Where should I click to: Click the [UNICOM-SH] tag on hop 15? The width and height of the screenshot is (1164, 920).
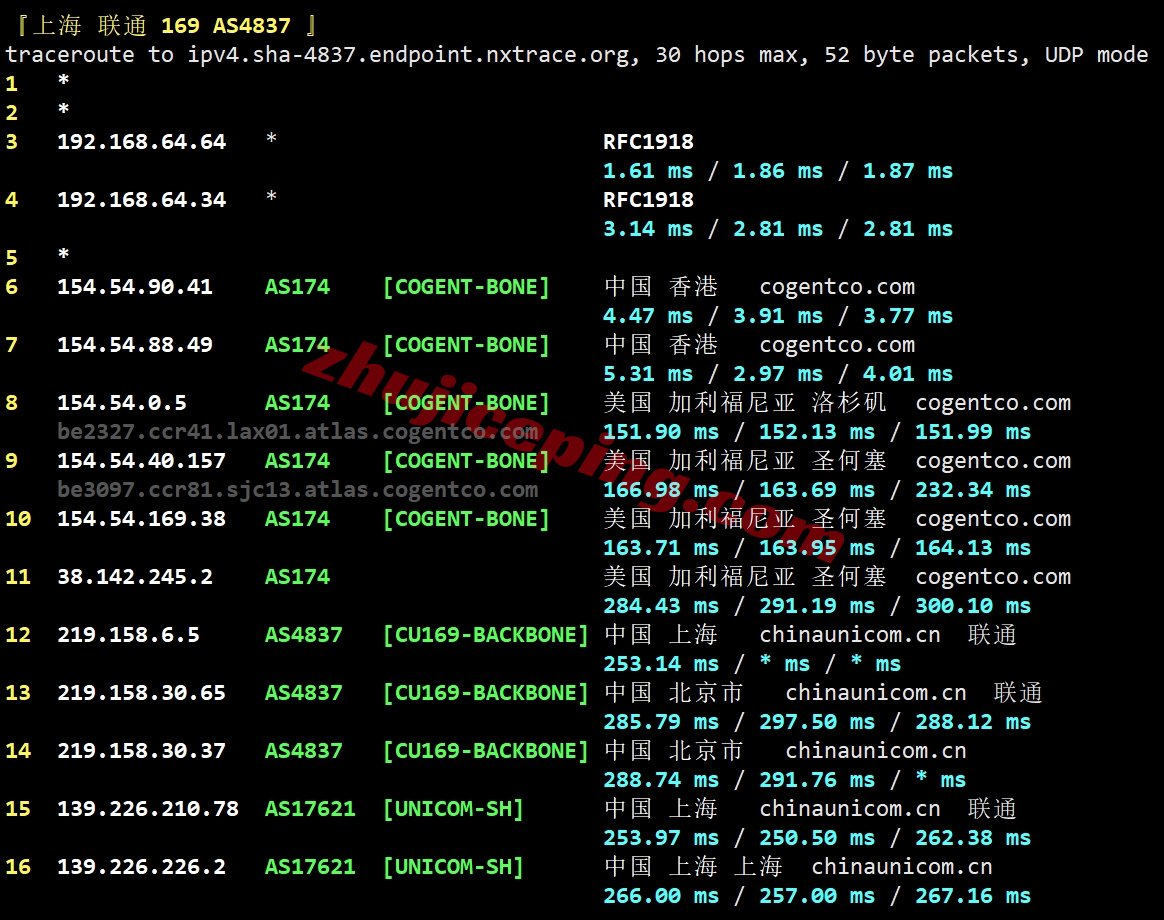tap(453, 808)
